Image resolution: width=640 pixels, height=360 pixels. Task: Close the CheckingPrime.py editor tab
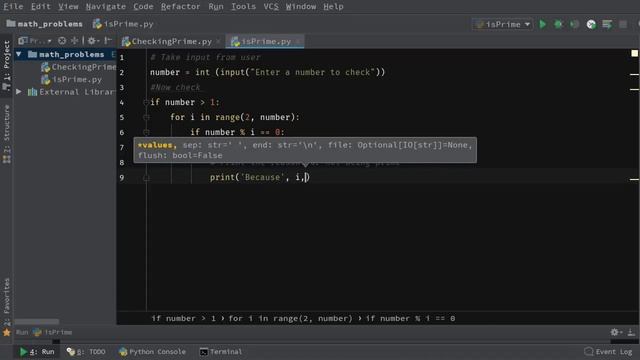218,42
